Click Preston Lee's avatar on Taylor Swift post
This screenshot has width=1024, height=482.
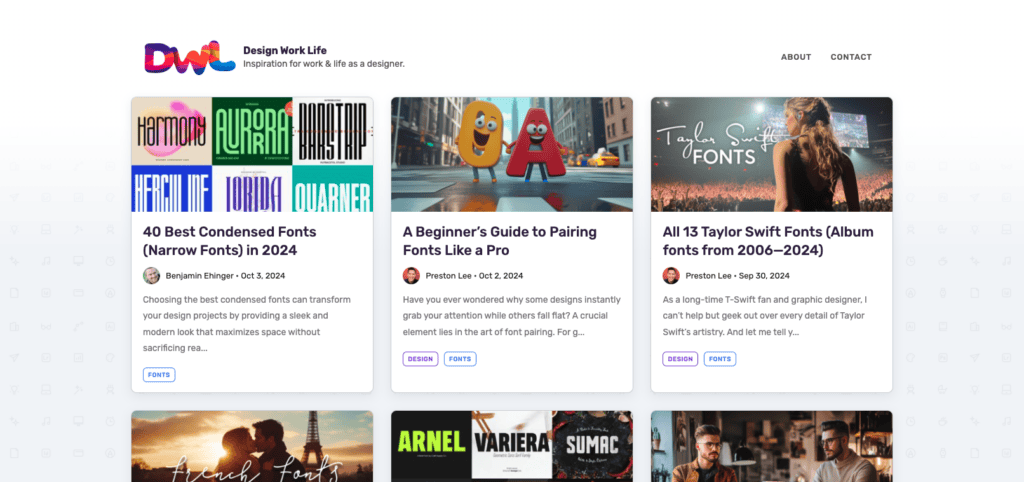(671, 276)
